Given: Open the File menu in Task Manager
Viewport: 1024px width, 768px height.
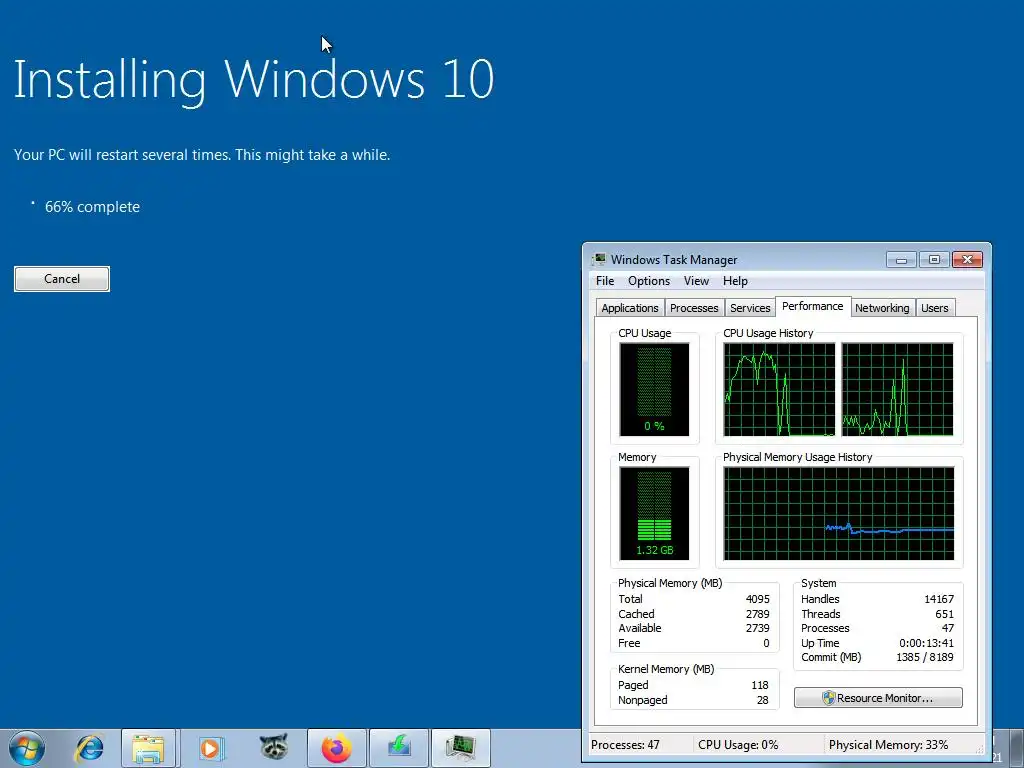Looking at the screenshot, I should (x=605, y=281).
